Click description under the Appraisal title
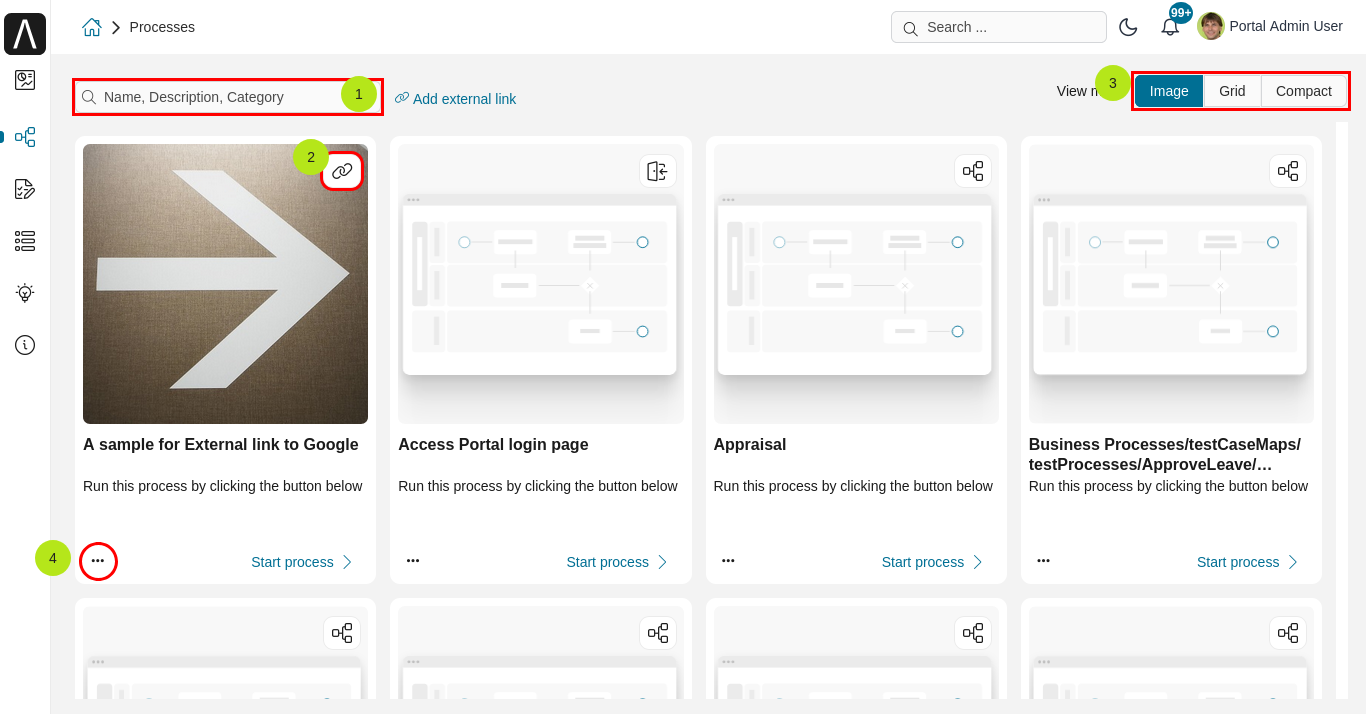 (853, 486)
